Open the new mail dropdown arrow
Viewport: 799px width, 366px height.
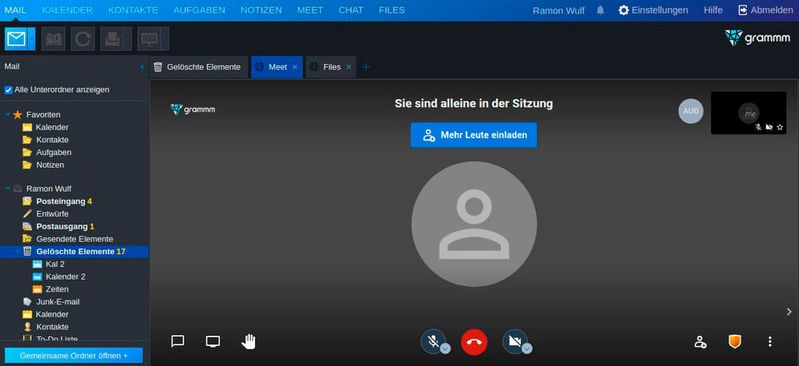tap(32, 39)
